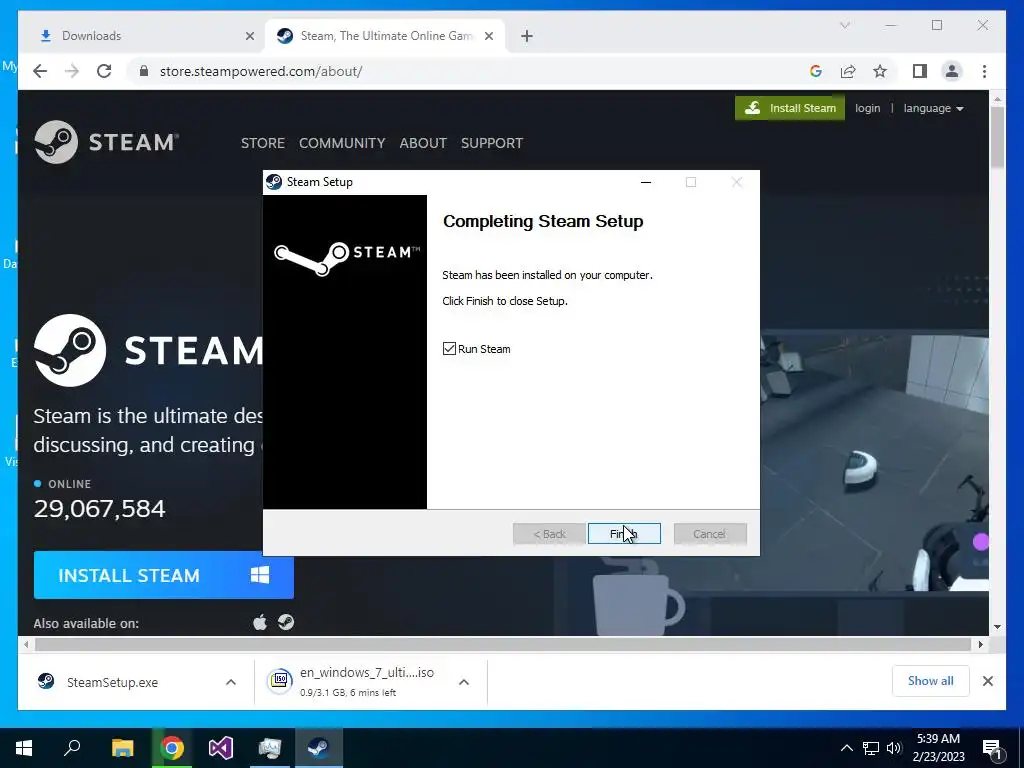Open ABOUT menu item

click(423, 143)
